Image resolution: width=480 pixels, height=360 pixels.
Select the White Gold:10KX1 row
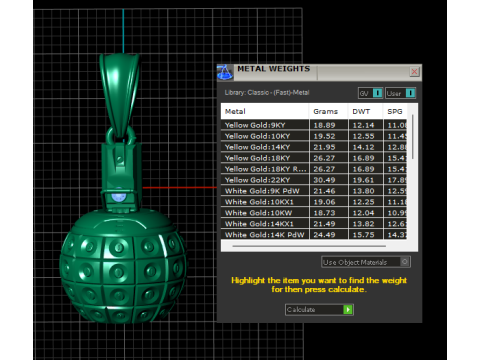click(314, 202)
